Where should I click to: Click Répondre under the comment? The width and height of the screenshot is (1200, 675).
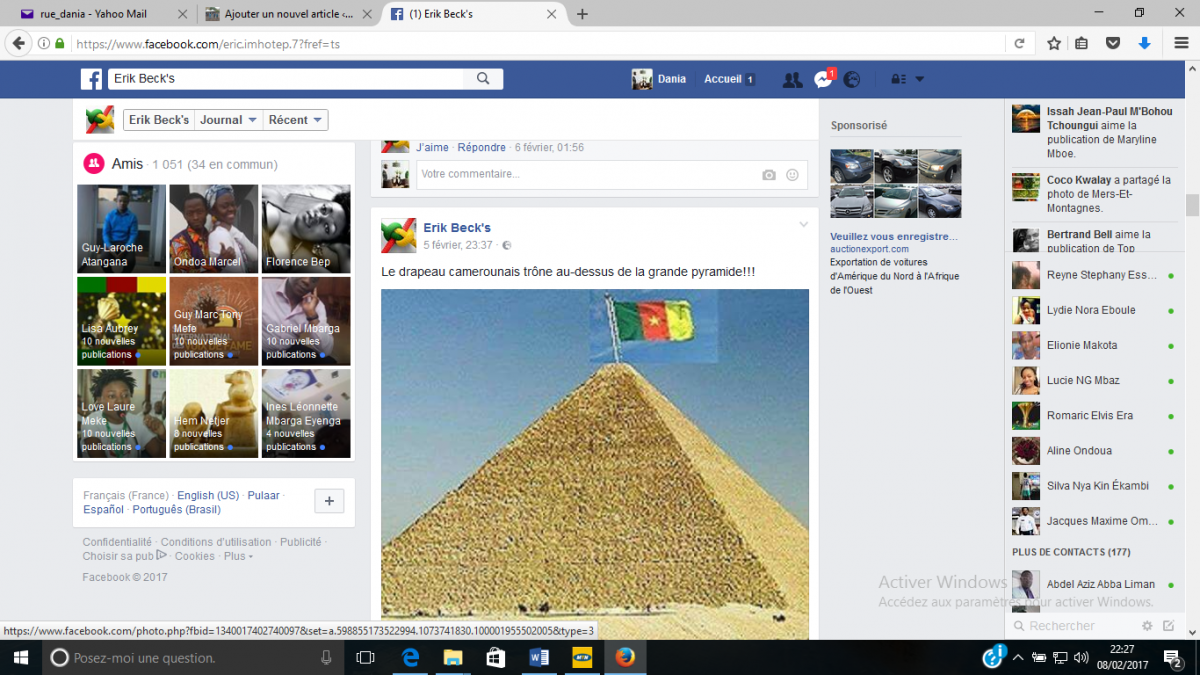482,148
